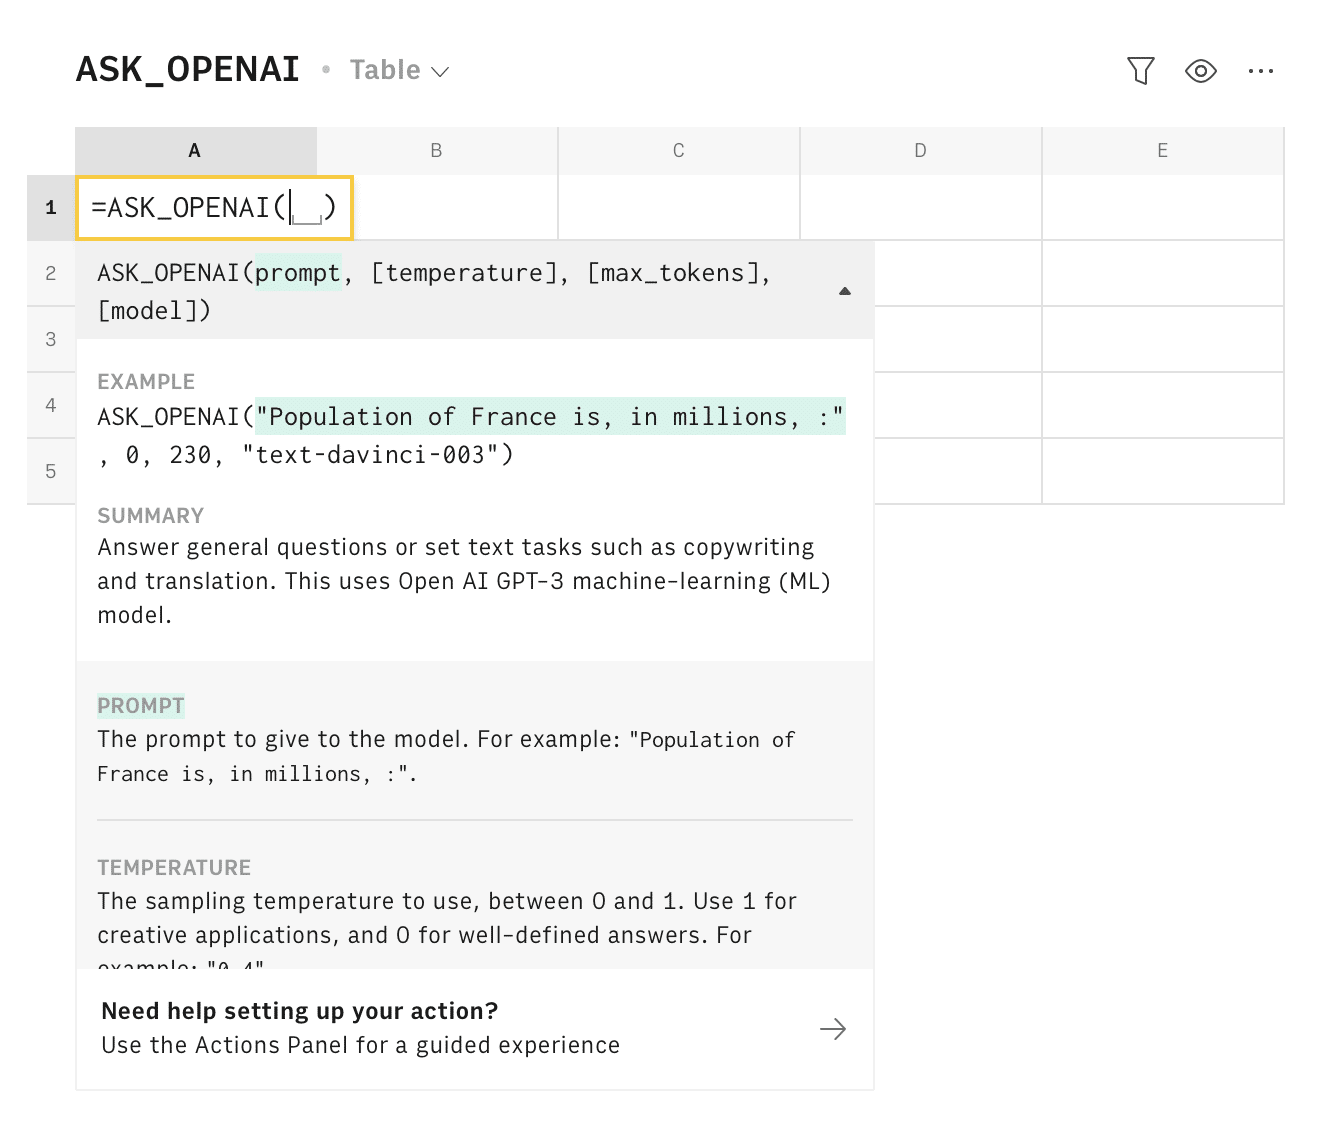Click the PROMPT section label
Image resolution: width=1320 pixels, height=1135 pixels.
pyautogui.click(x=140, y=705)
